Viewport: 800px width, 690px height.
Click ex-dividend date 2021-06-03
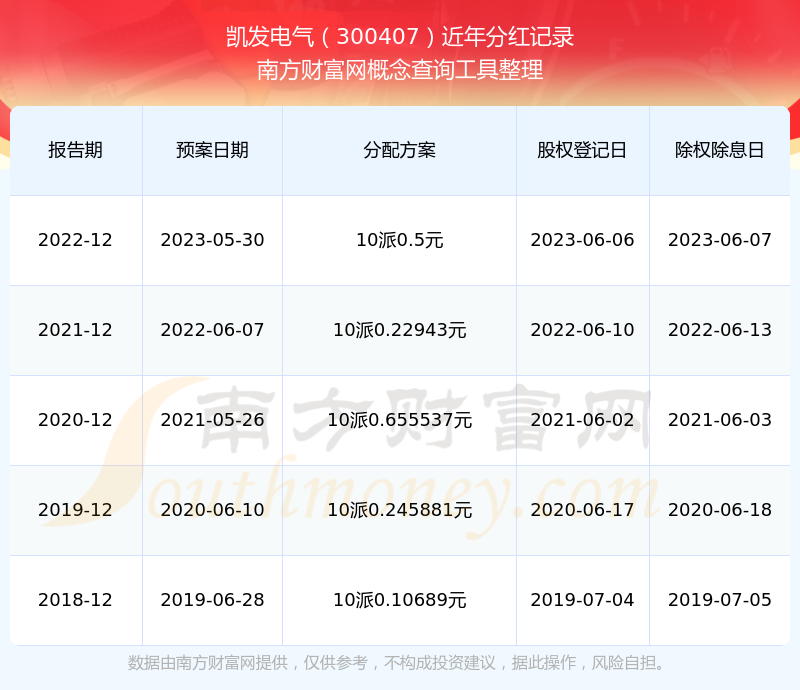point(719,420)
